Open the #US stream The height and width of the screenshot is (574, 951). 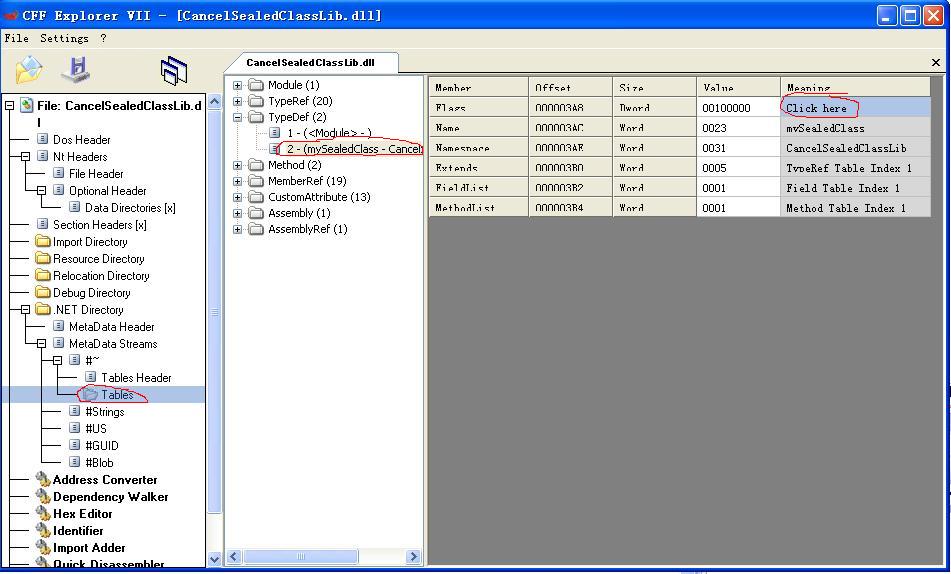click(x=96, y=428)
